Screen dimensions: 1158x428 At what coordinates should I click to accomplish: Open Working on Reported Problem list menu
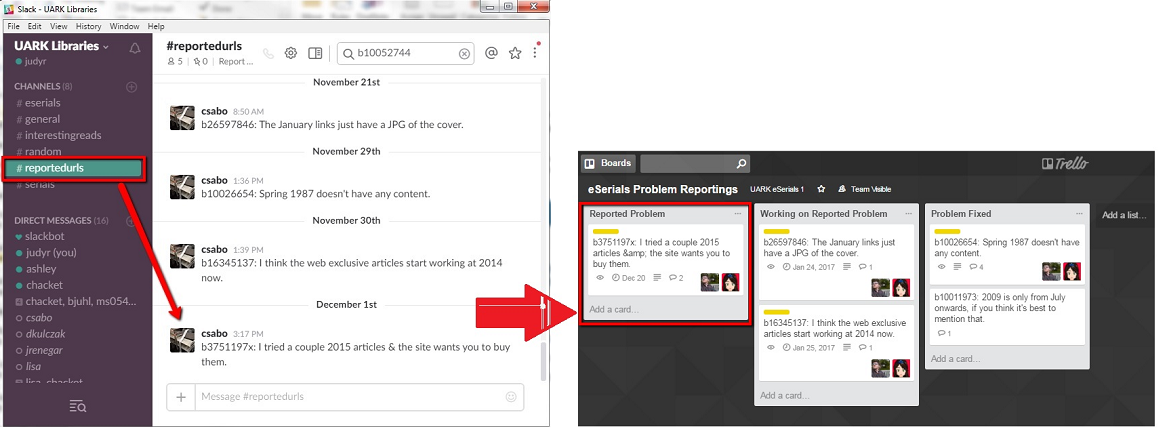pos(908,213)
